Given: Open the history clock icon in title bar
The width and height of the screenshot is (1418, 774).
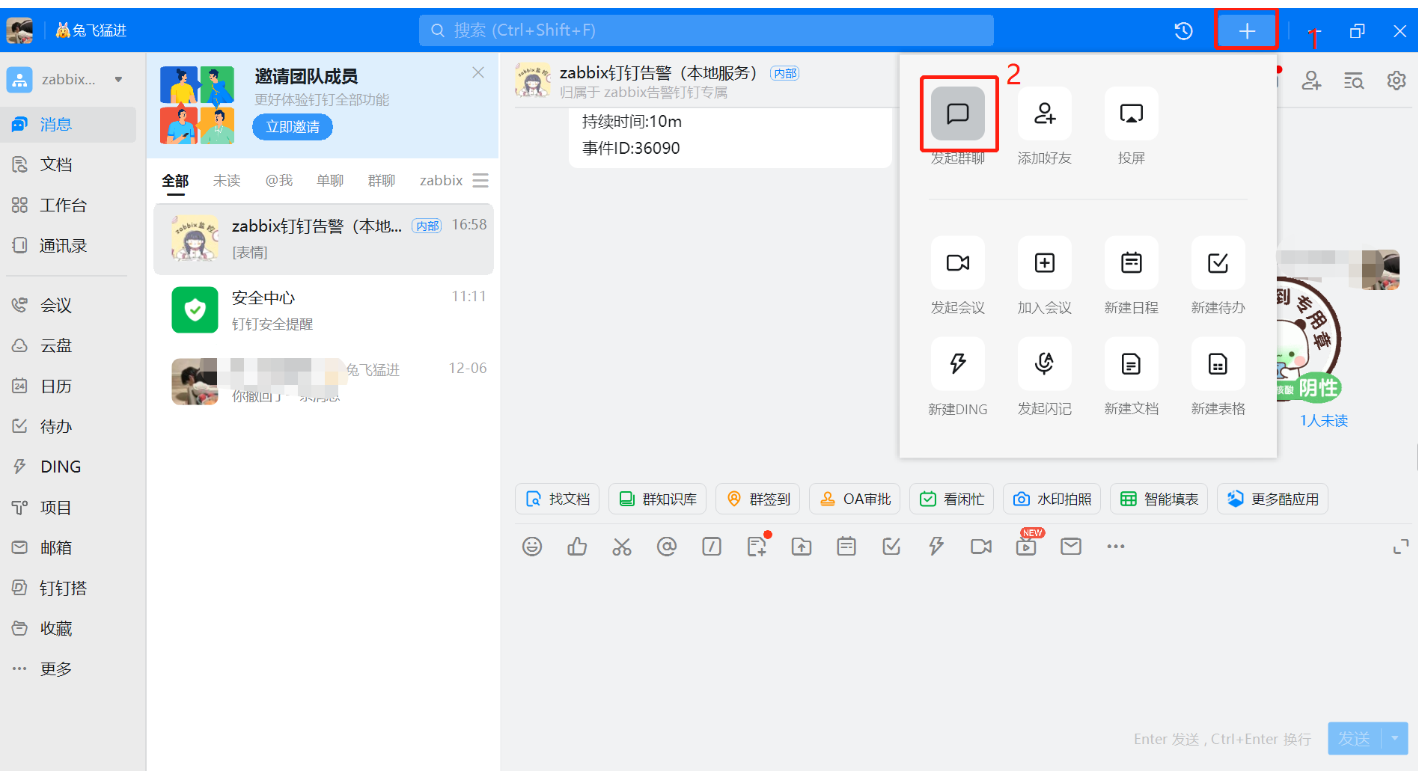Looking at the screenshot, I should tap(1184, 31).
